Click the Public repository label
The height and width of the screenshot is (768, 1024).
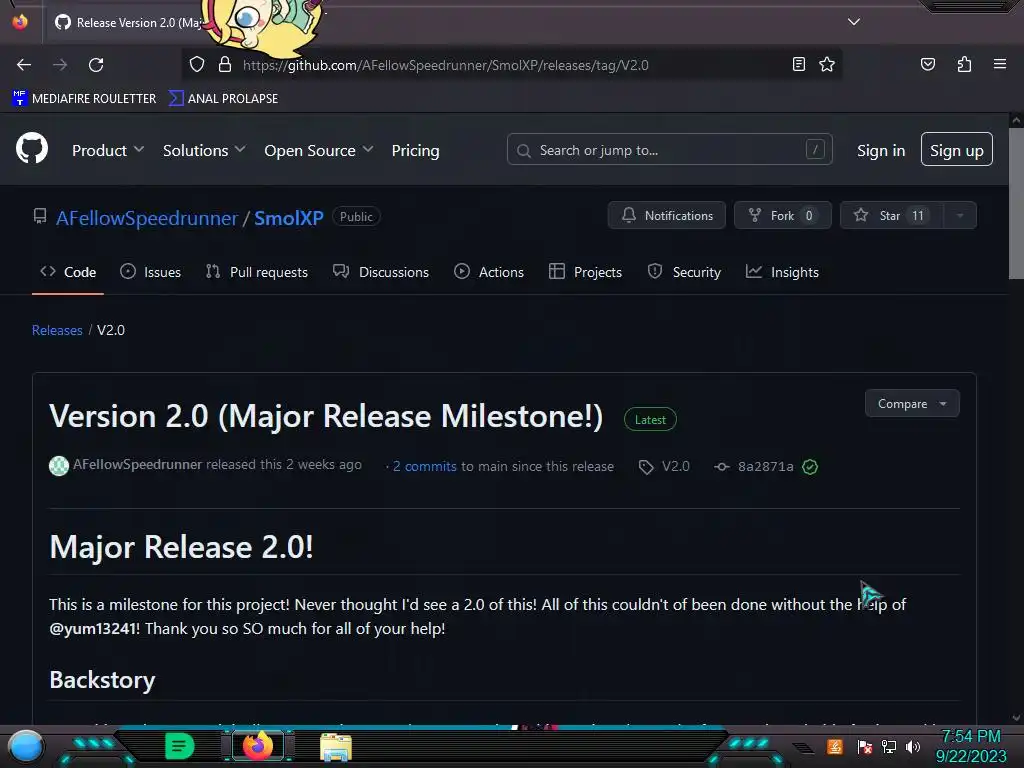tap(356, 217)
